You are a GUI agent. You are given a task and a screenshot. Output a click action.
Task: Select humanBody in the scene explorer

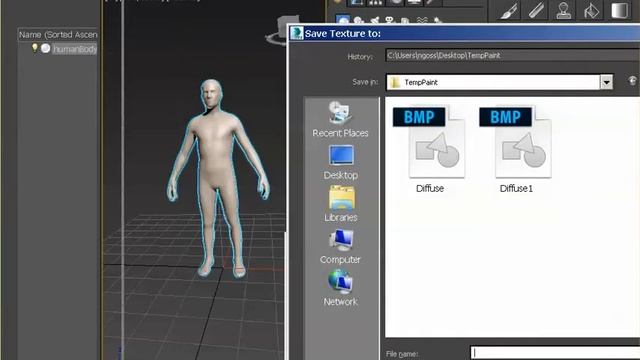[75, 49]
